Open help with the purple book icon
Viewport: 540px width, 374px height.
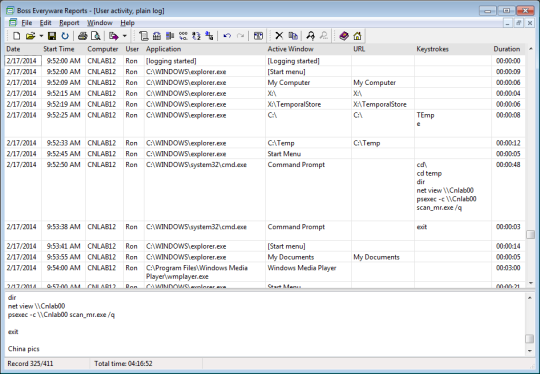click(344, 36)
